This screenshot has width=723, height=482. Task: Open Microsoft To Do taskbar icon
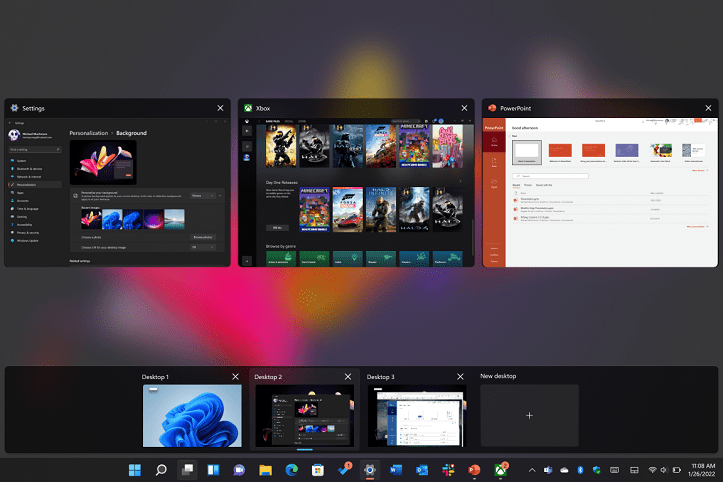(344, 470)
